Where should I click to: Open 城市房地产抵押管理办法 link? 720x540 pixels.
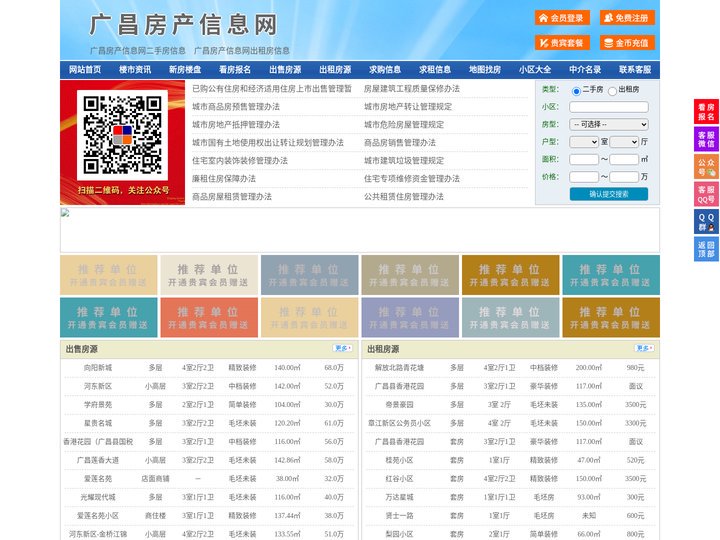236,124
